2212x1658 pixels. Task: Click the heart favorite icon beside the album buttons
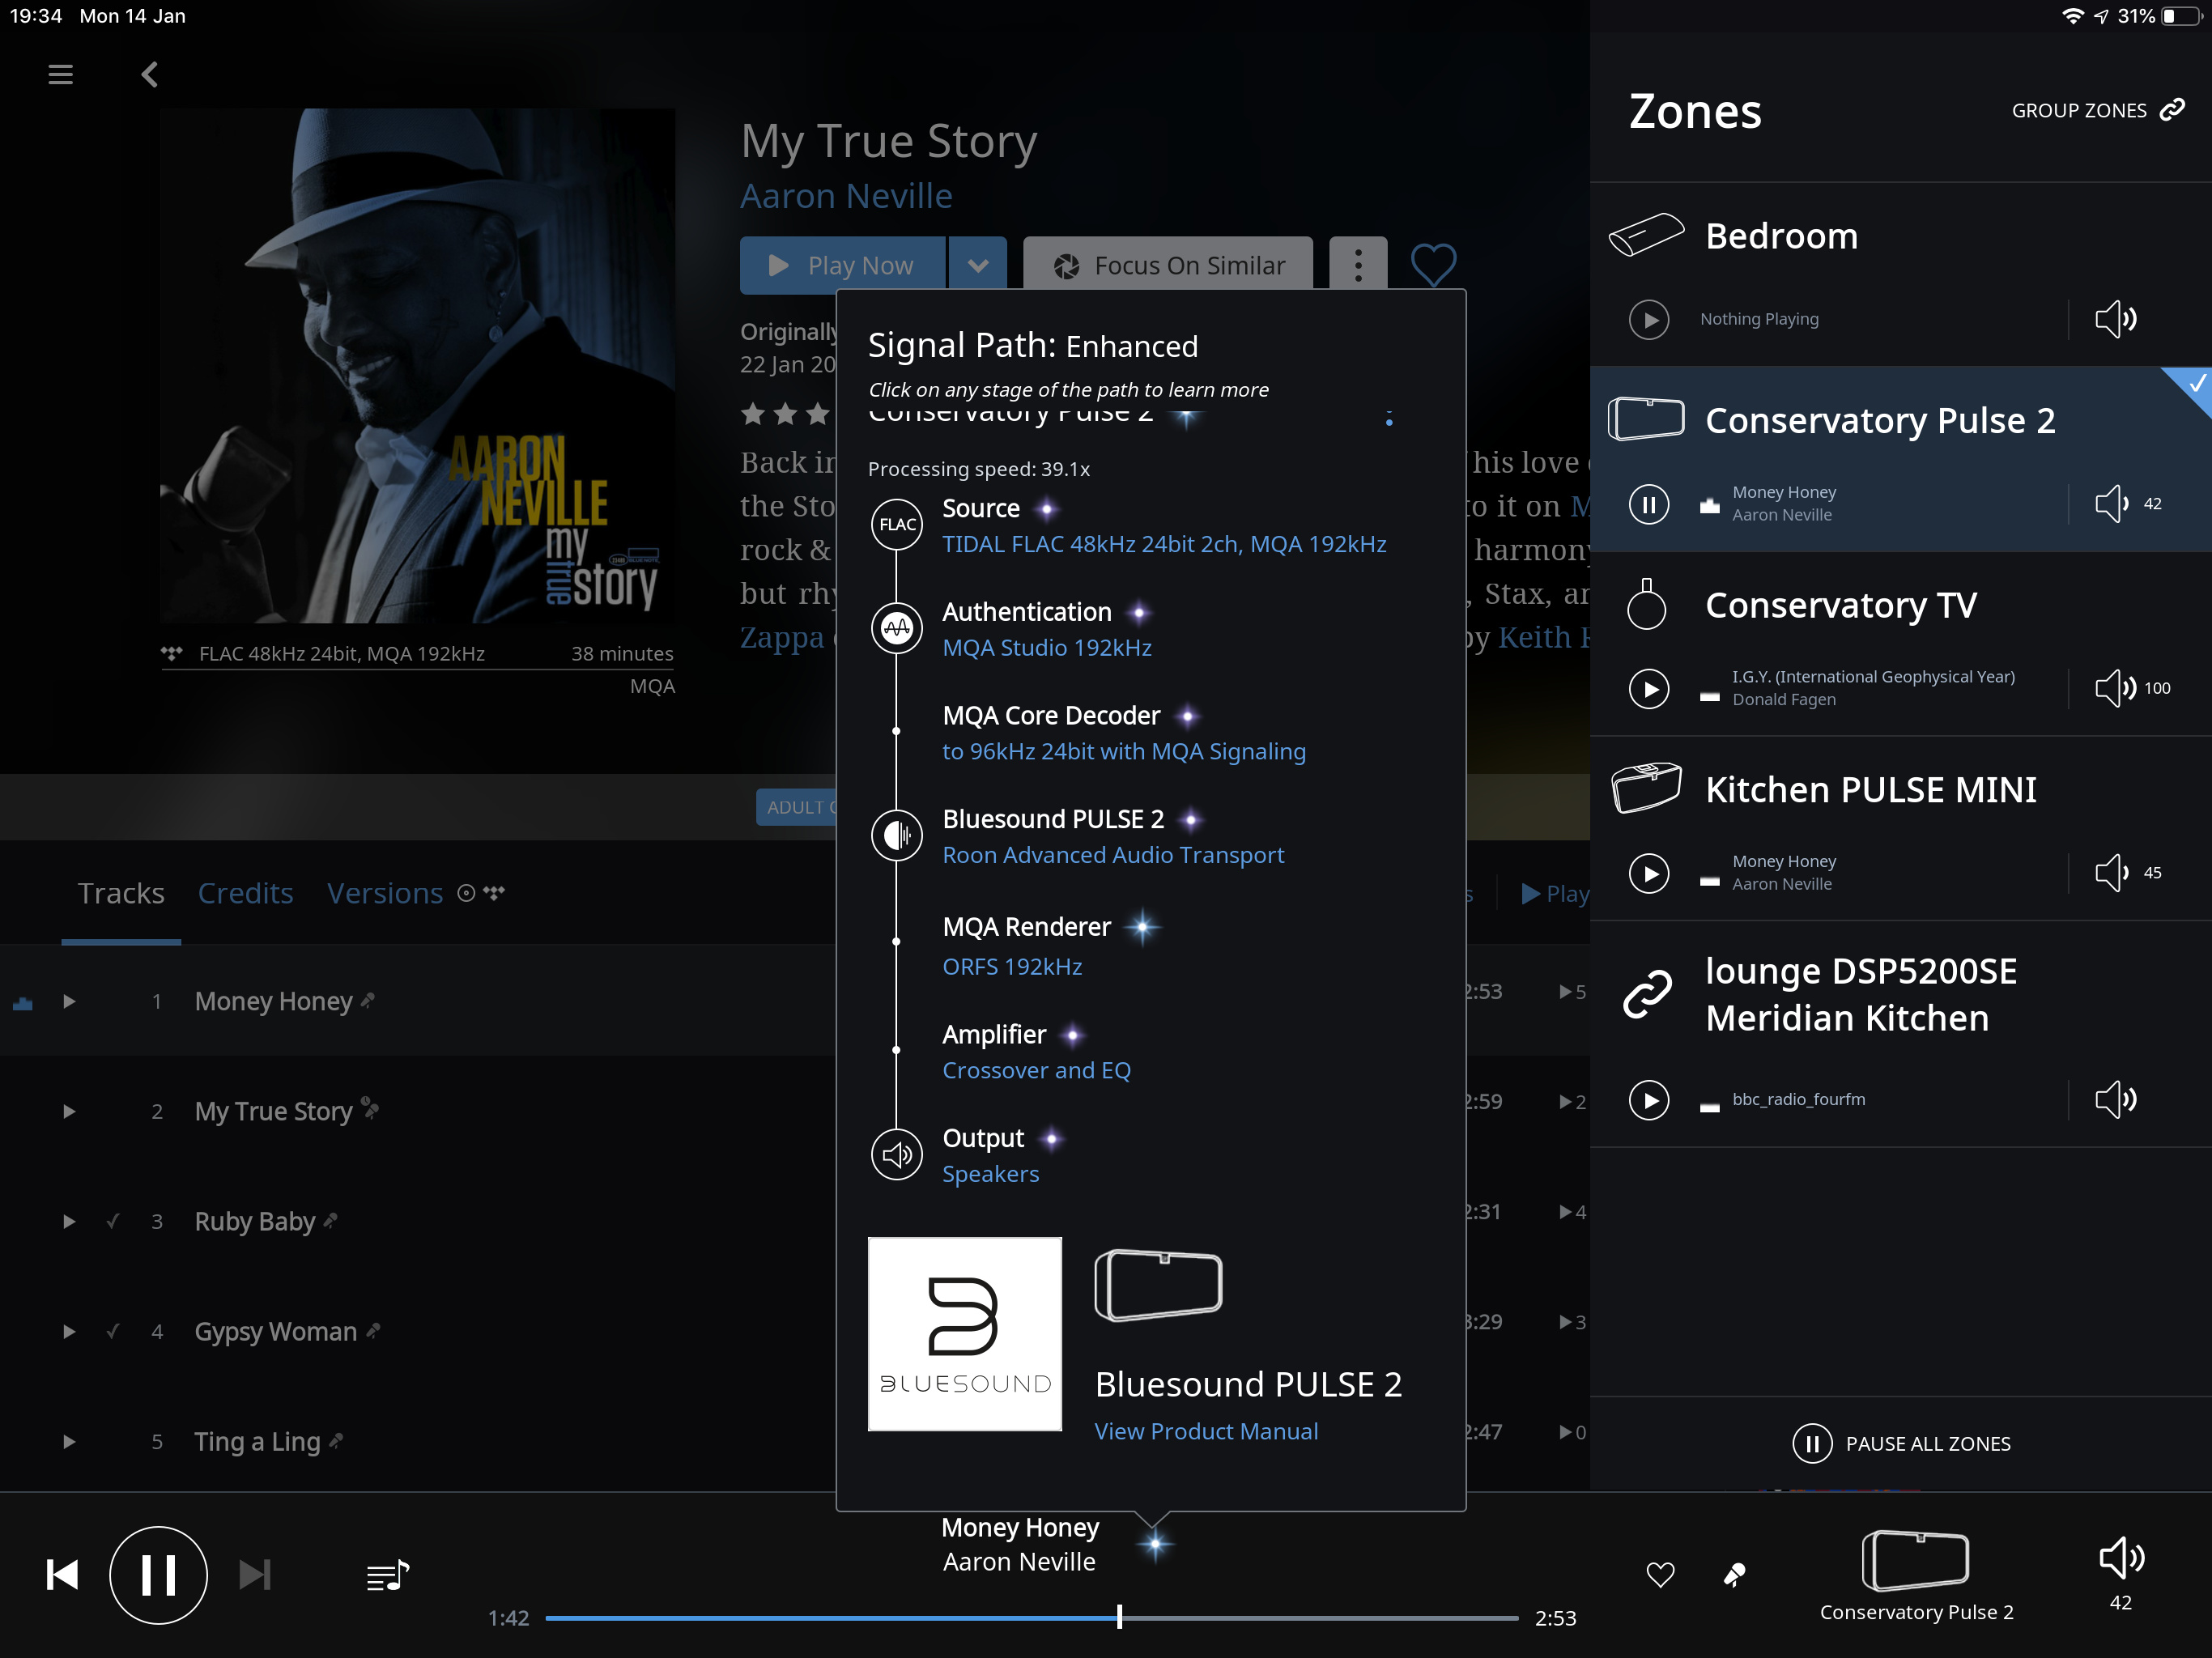[1432, 265]
